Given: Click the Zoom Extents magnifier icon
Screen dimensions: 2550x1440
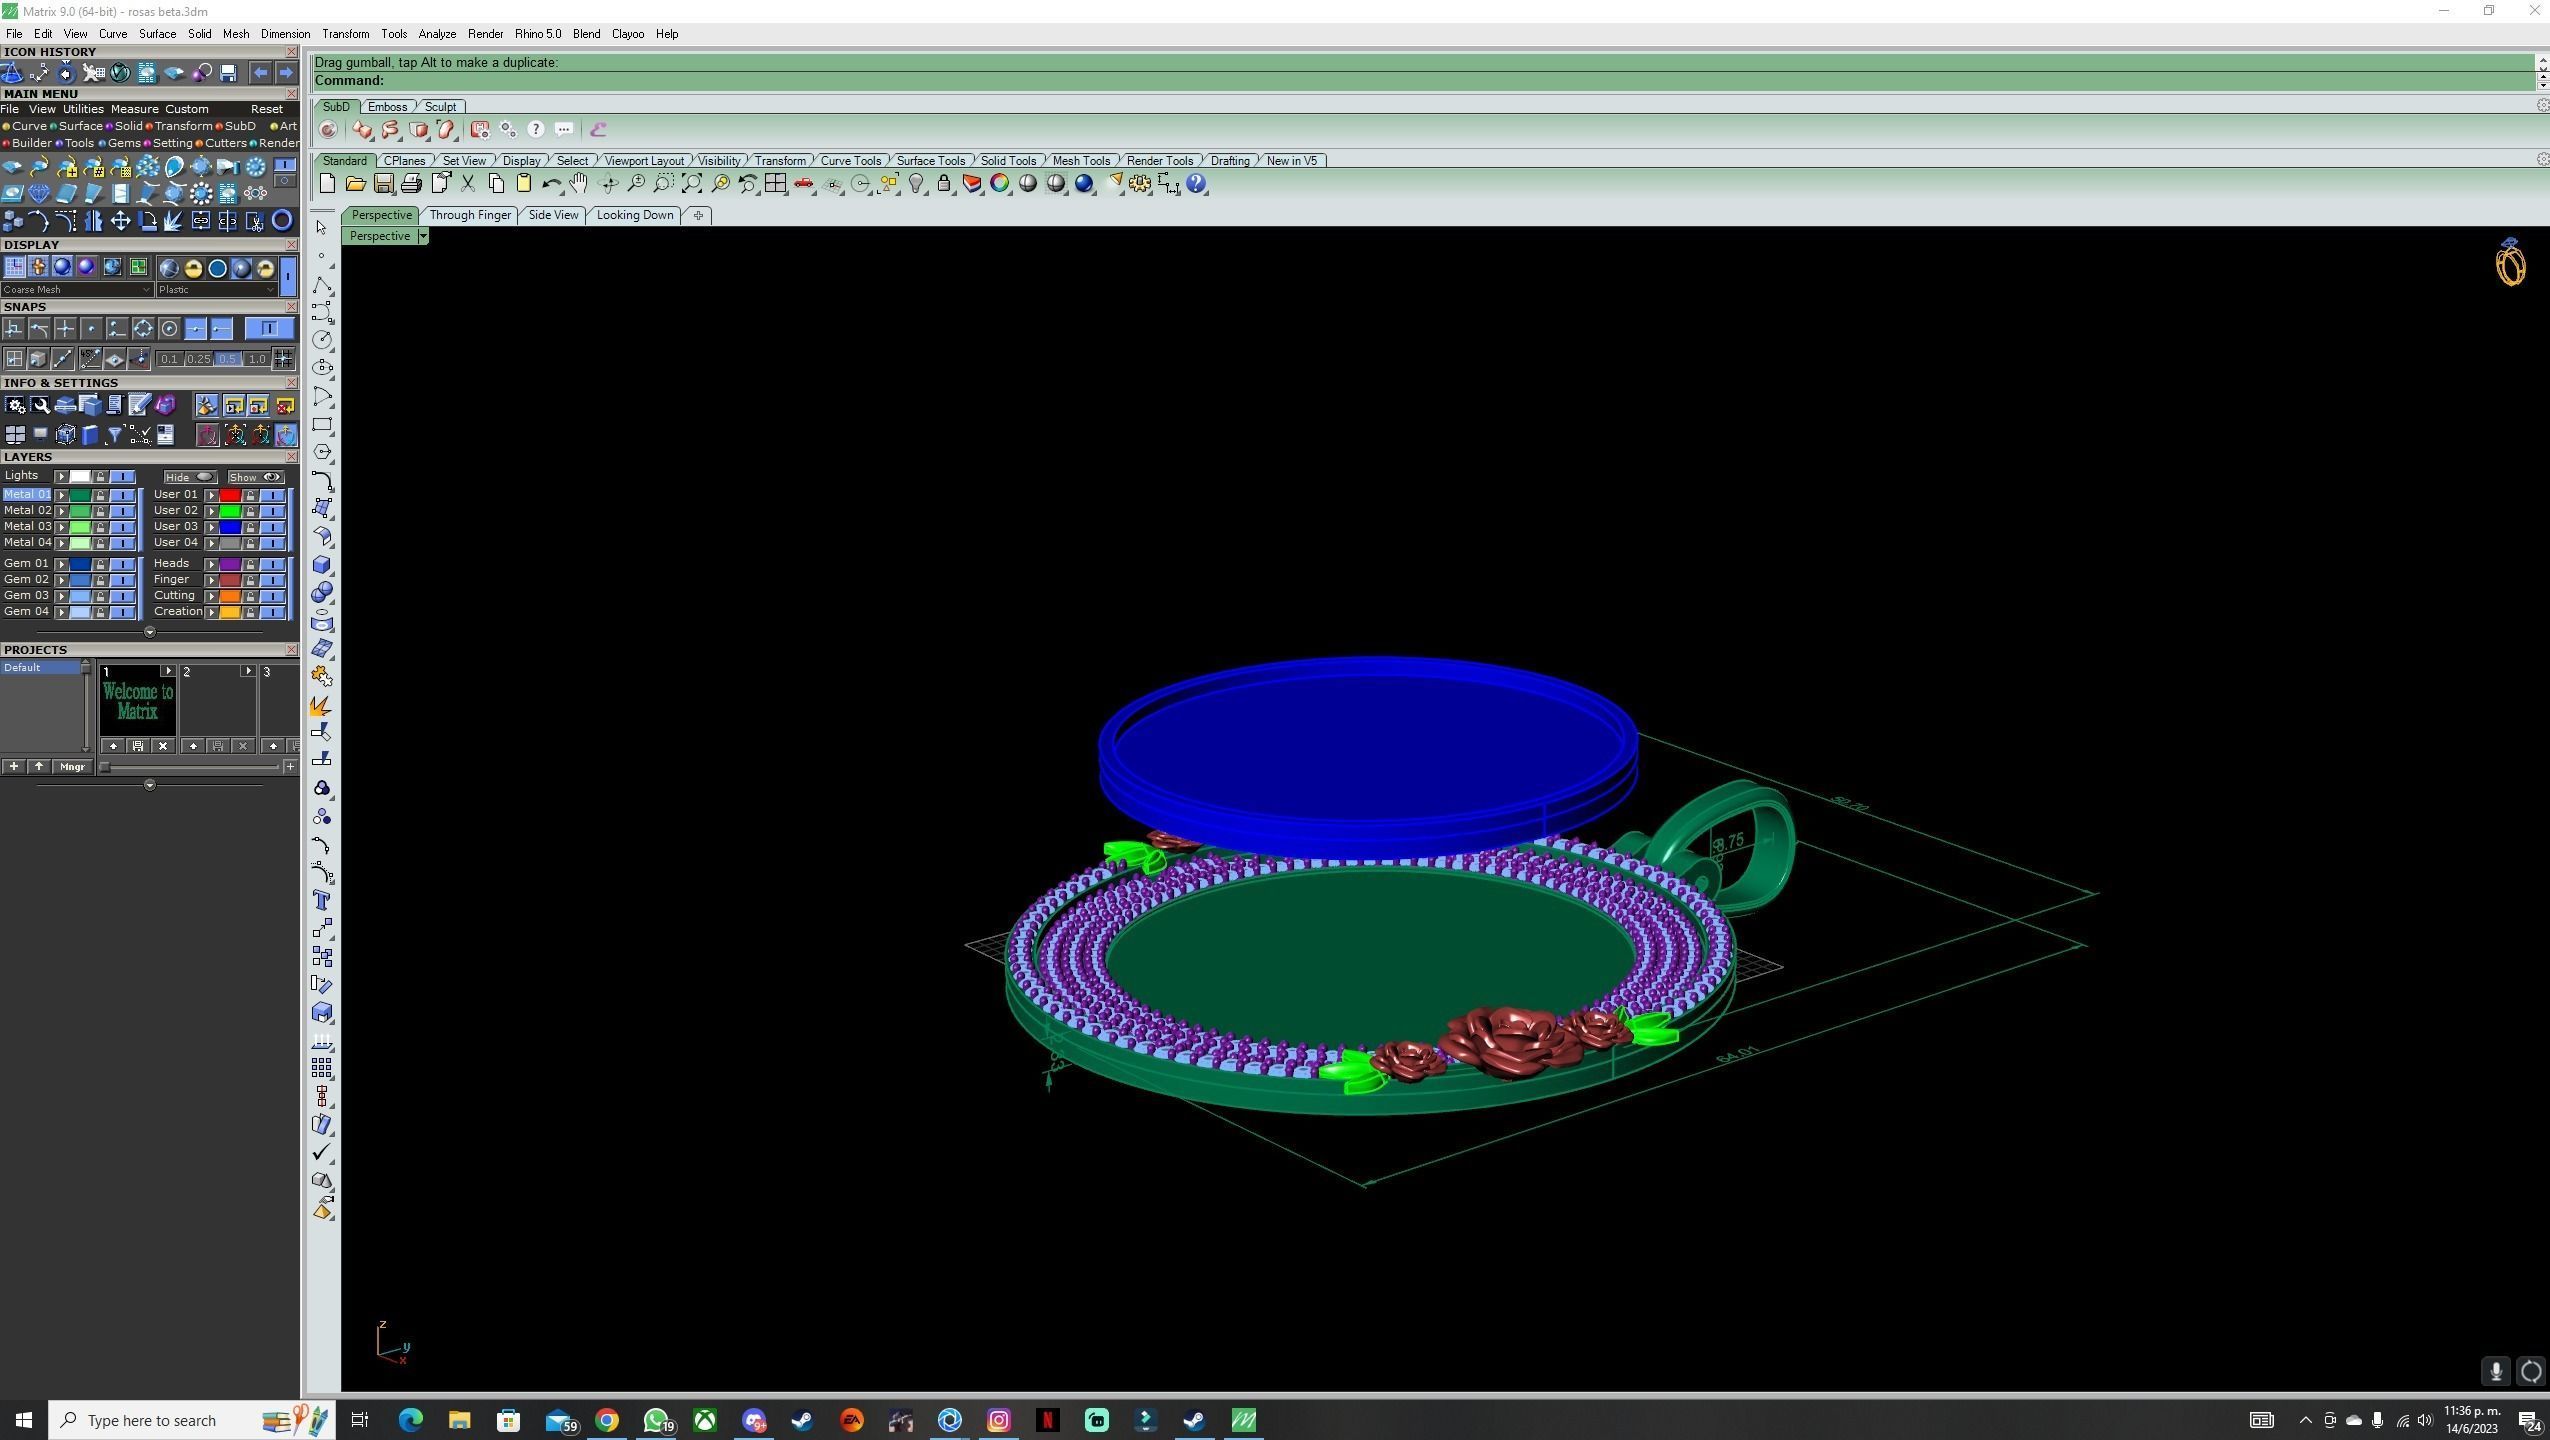Looking at the screenshot, I should pos(691,184).
